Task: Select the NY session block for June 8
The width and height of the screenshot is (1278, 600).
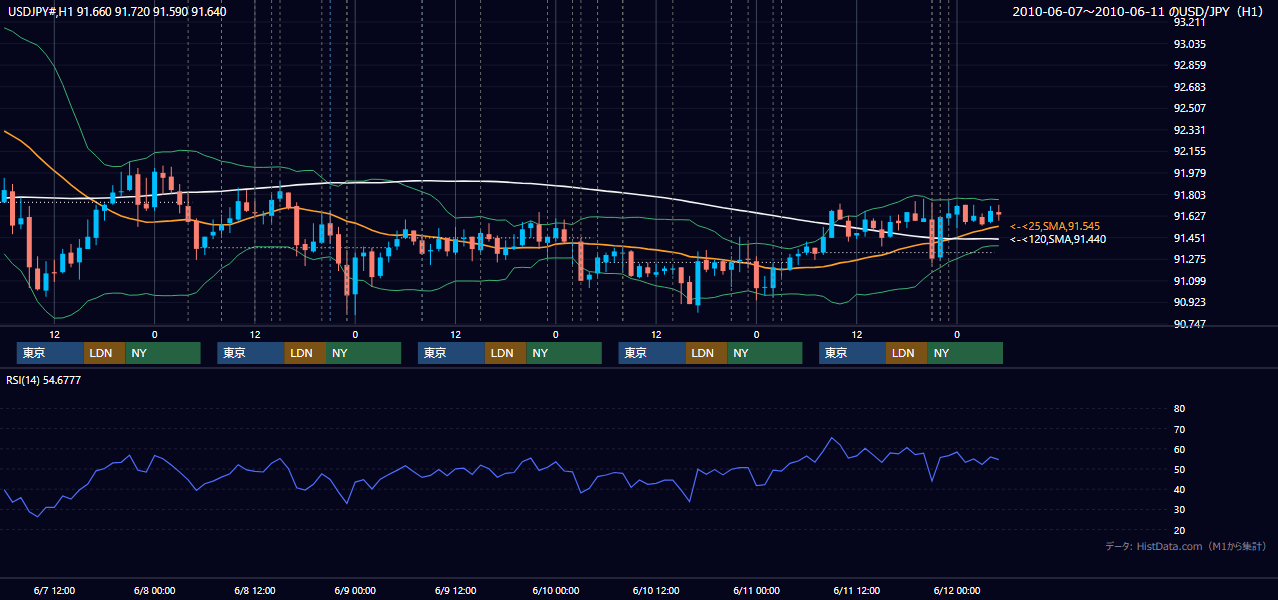Action: (x=363, y=353)
